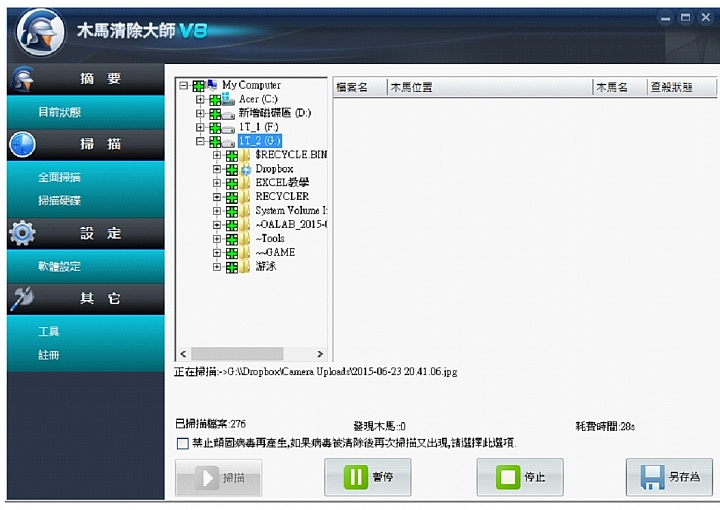
Task: Open 註冊 in the sidebar
Action: pyautogui.click(x=49, y=355)
